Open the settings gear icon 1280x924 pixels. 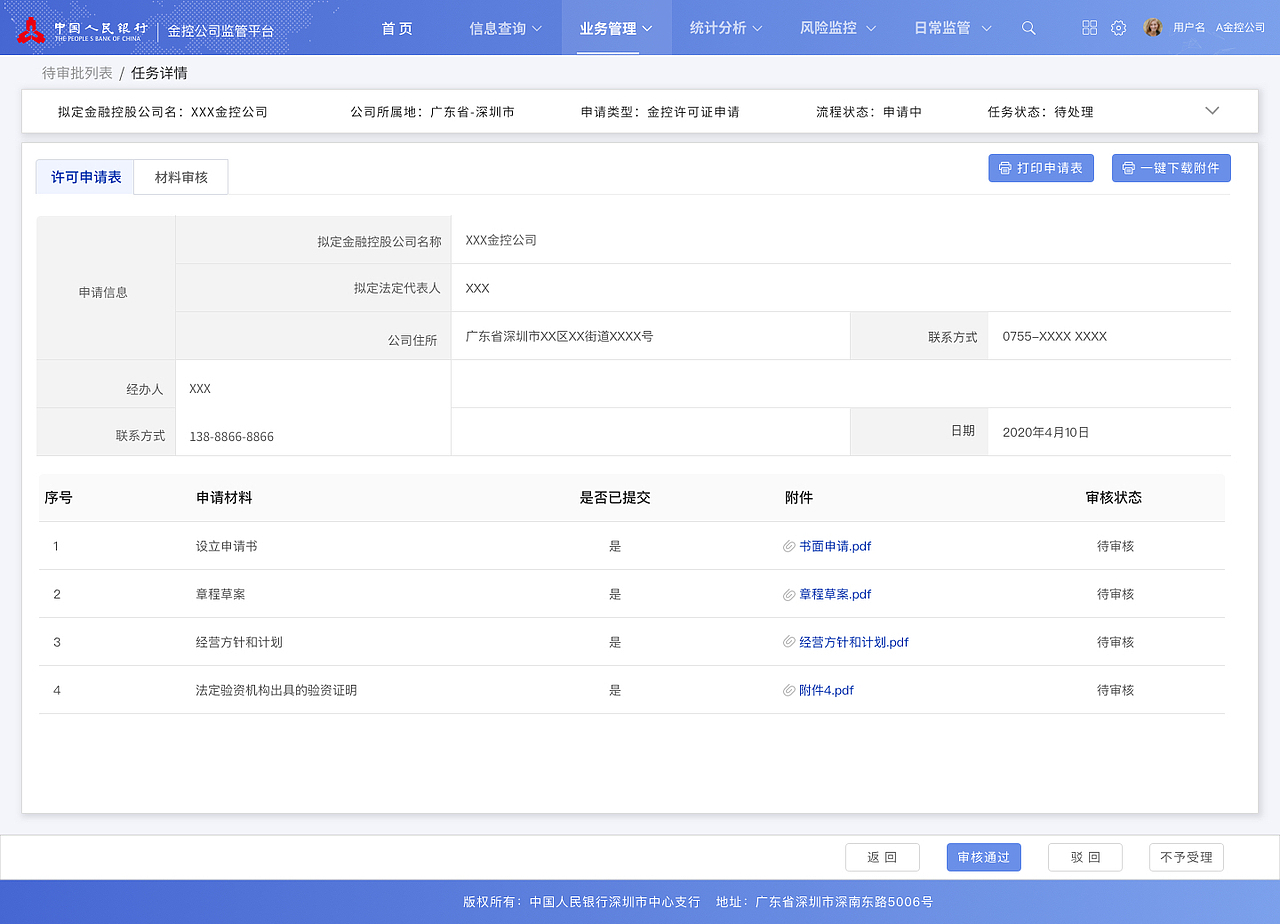(1118, 28)
